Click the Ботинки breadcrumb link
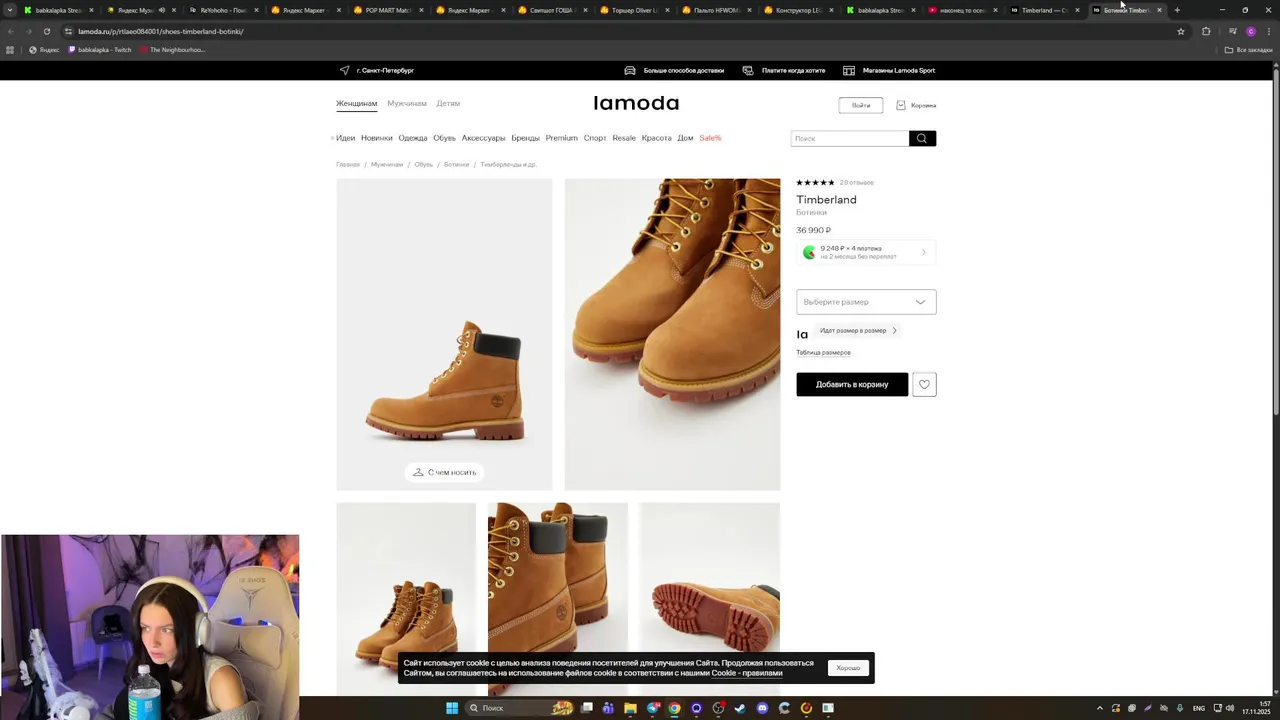Screen dimensions: 1280x720 [x=456, y=164]
